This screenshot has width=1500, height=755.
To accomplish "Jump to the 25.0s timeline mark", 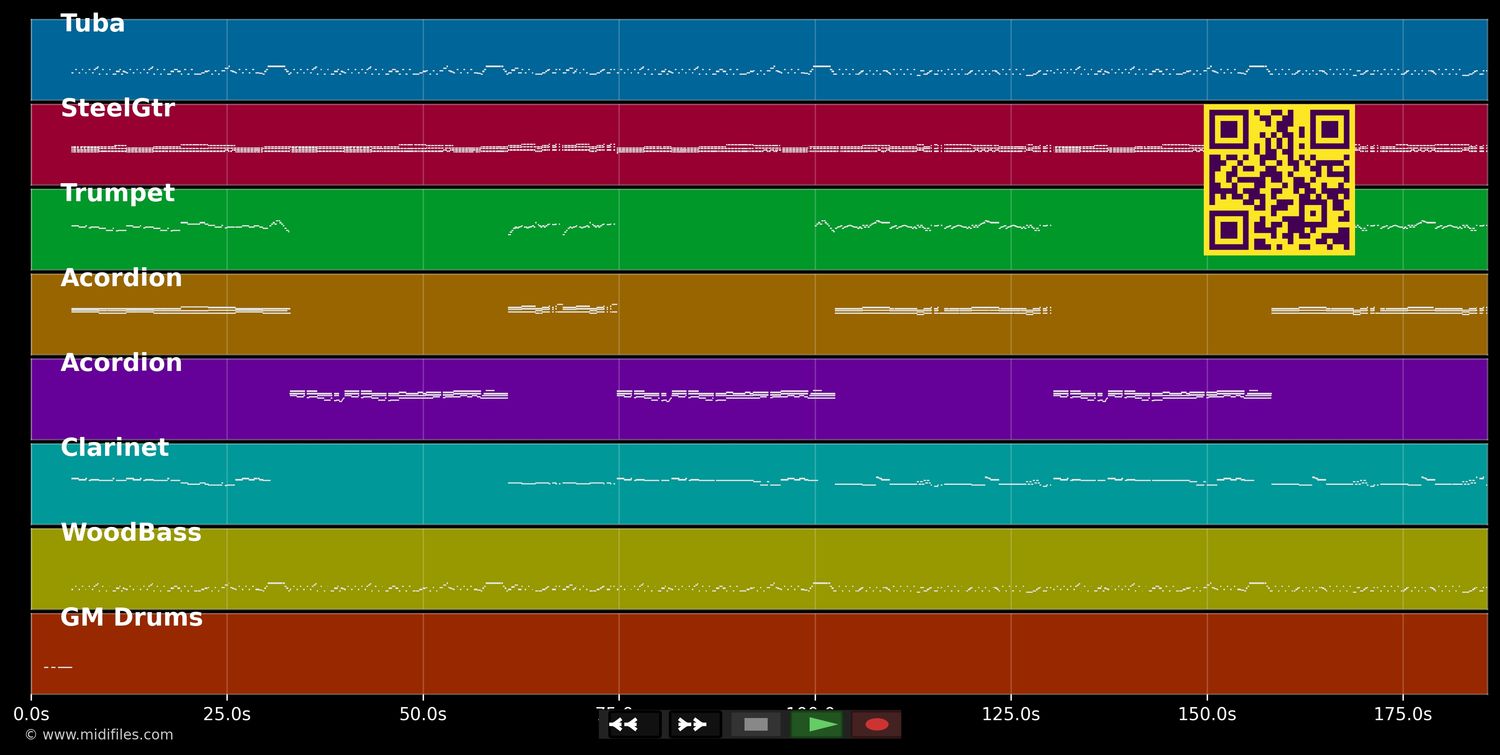I will 227,714.
